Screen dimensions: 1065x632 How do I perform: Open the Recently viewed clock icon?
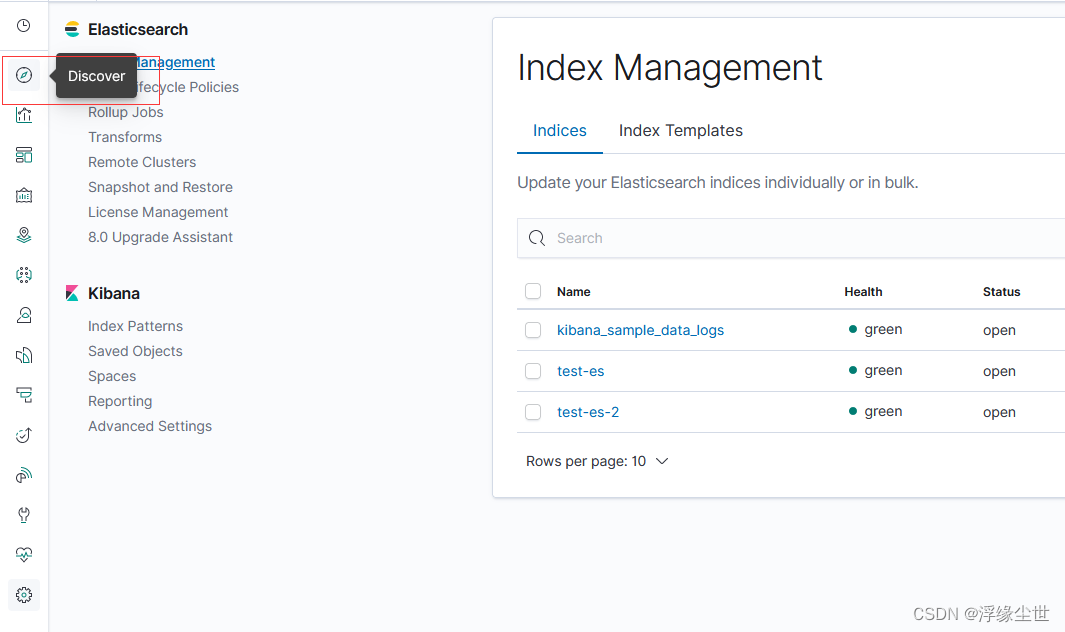(24, 26)
